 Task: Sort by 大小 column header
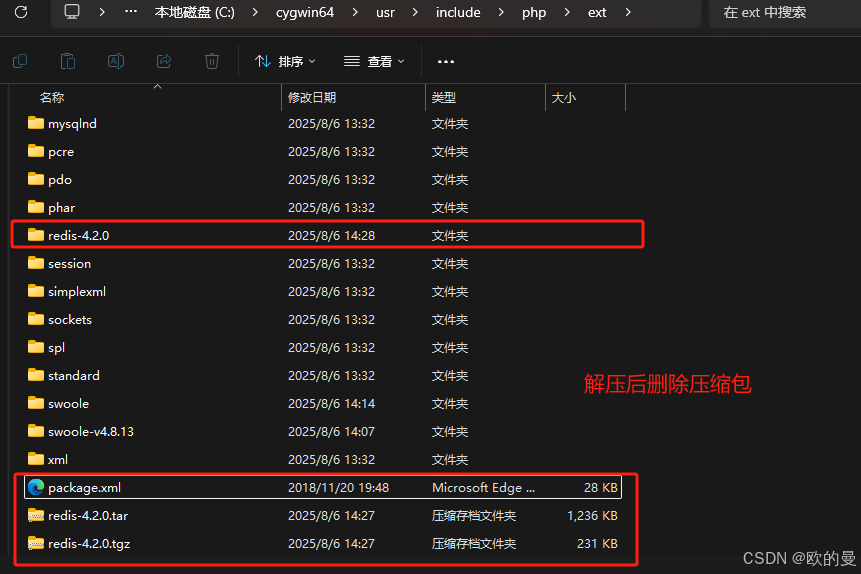(563, 98)
